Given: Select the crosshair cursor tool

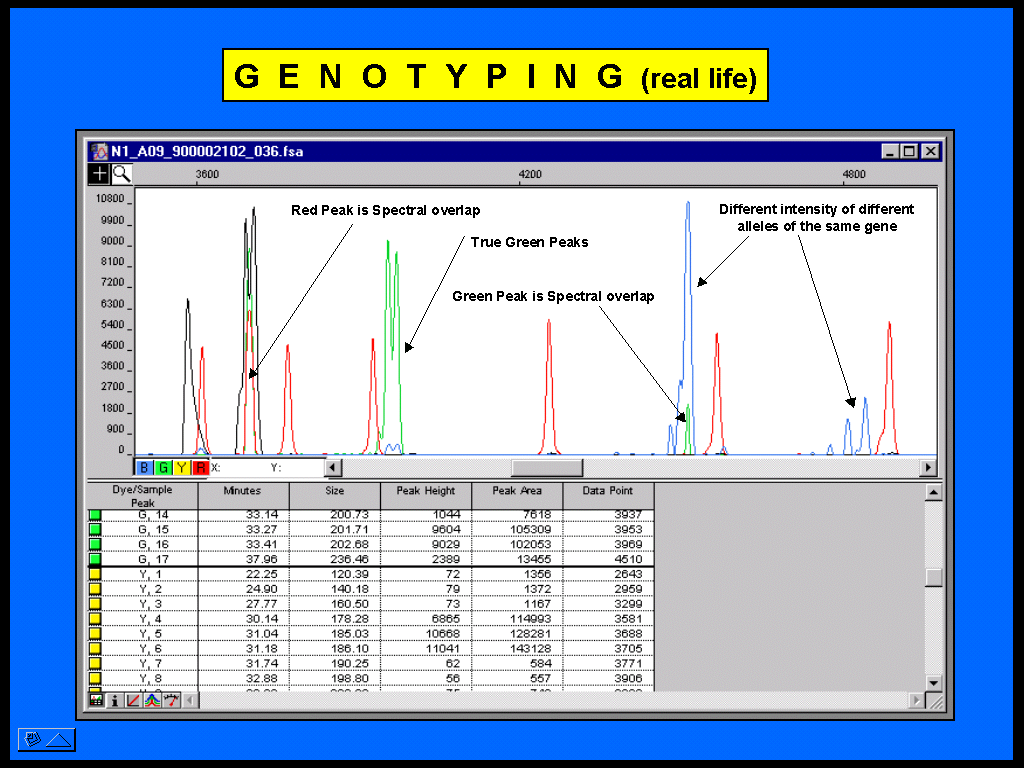Looking at the screenshot, I should (x=99, y=173).
